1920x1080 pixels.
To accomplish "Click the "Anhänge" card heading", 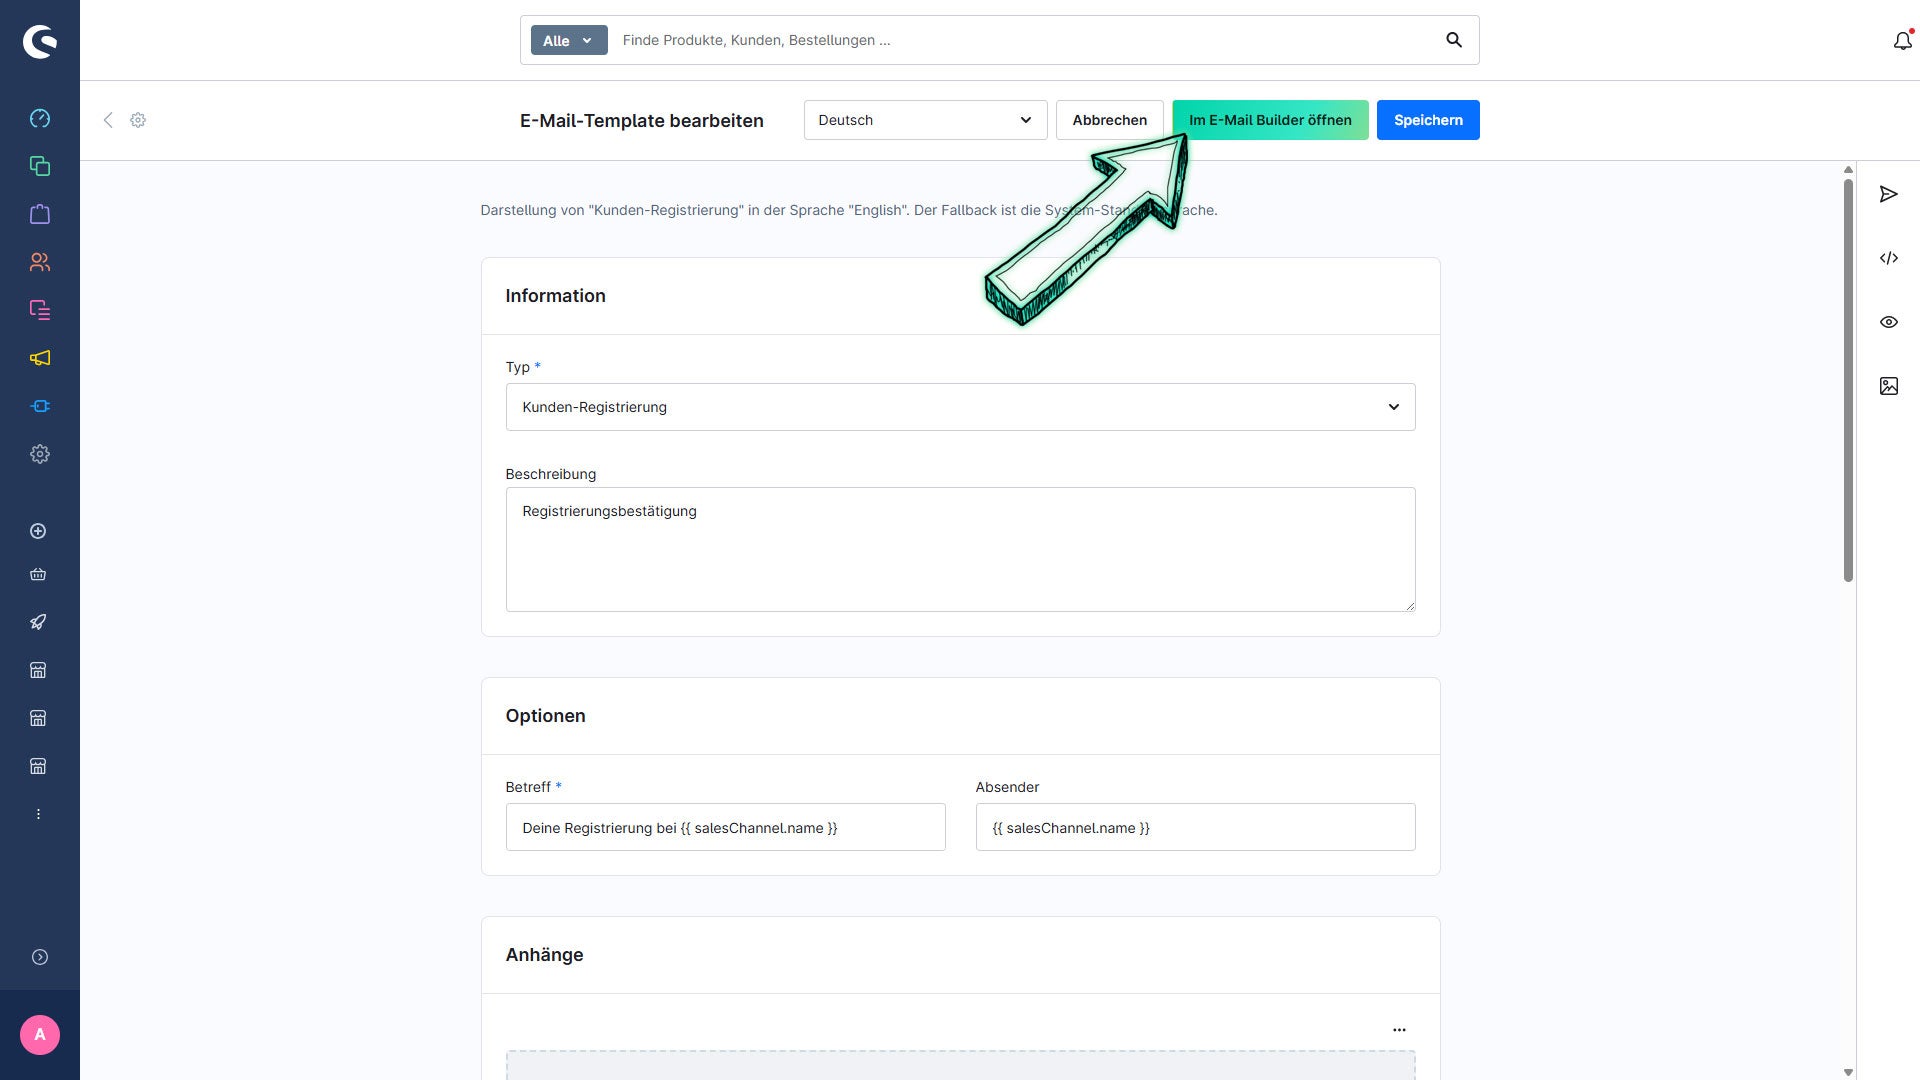I will 544,955.
